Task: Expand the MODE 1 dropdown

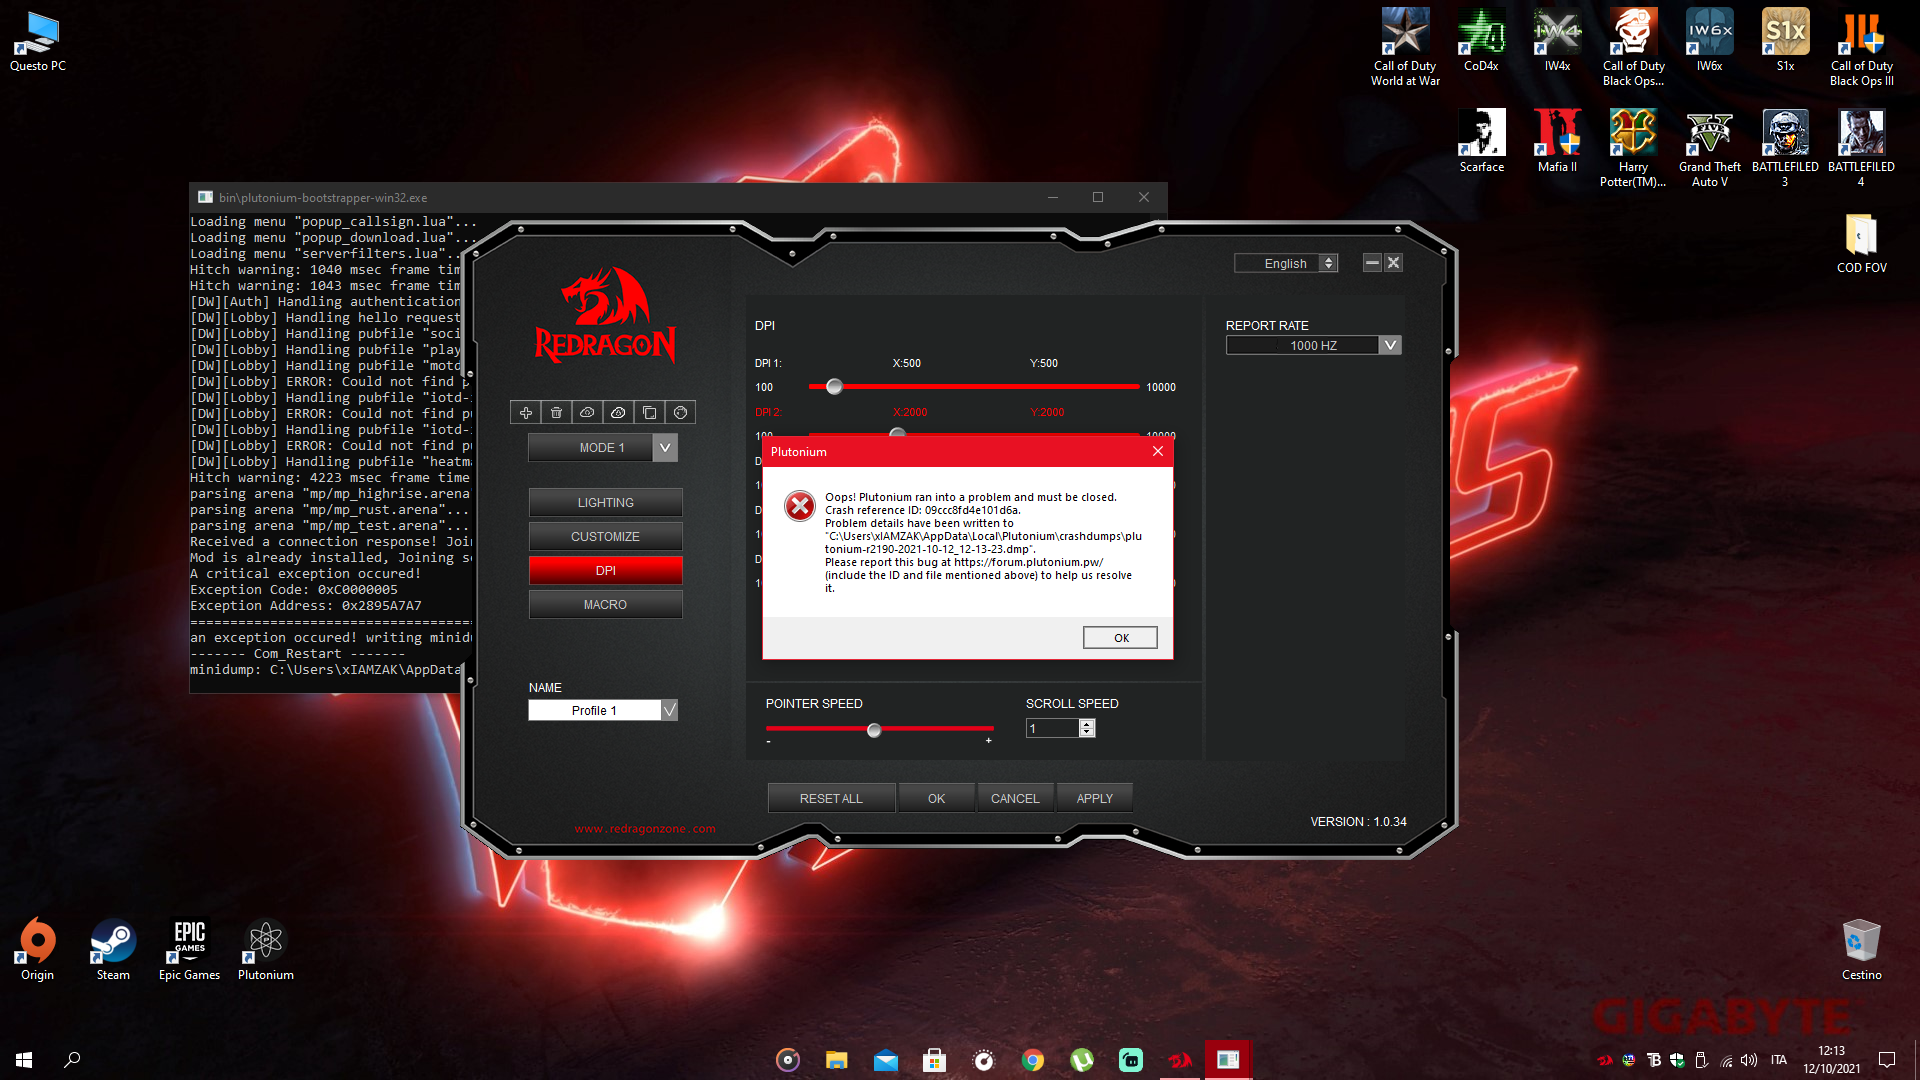Action: point(665,448)
